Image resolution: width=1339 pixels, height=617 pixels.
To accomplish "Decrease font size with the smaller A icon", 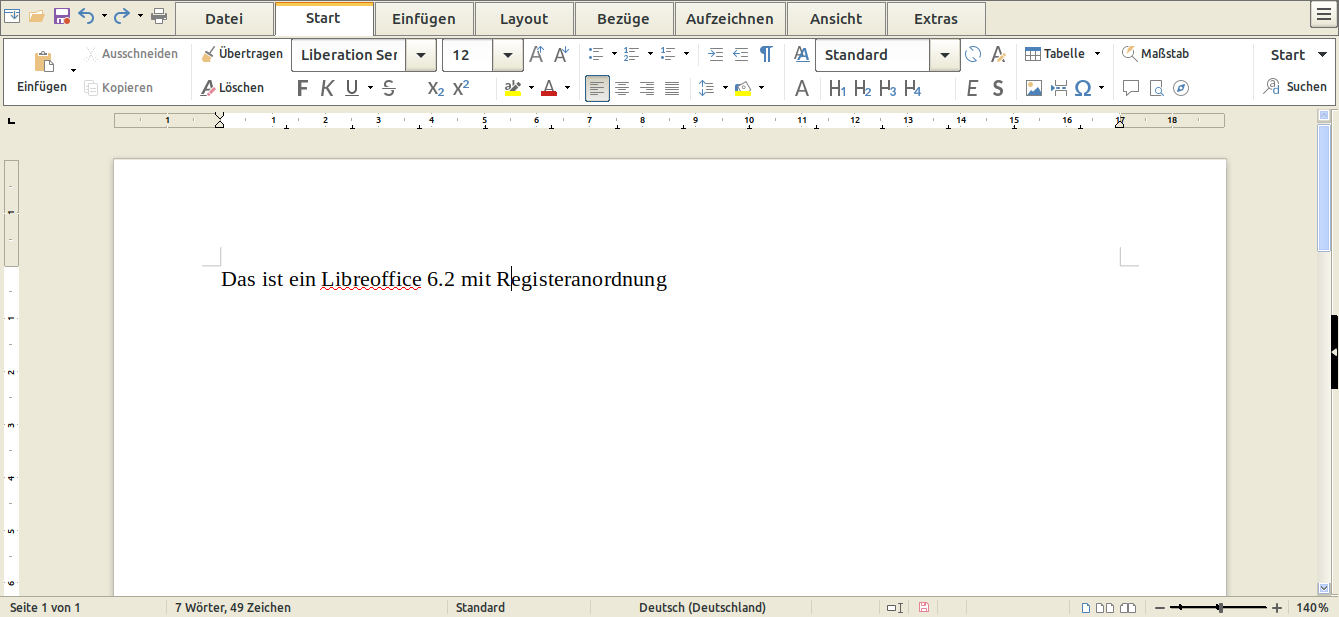I will [x=560, y=55].
